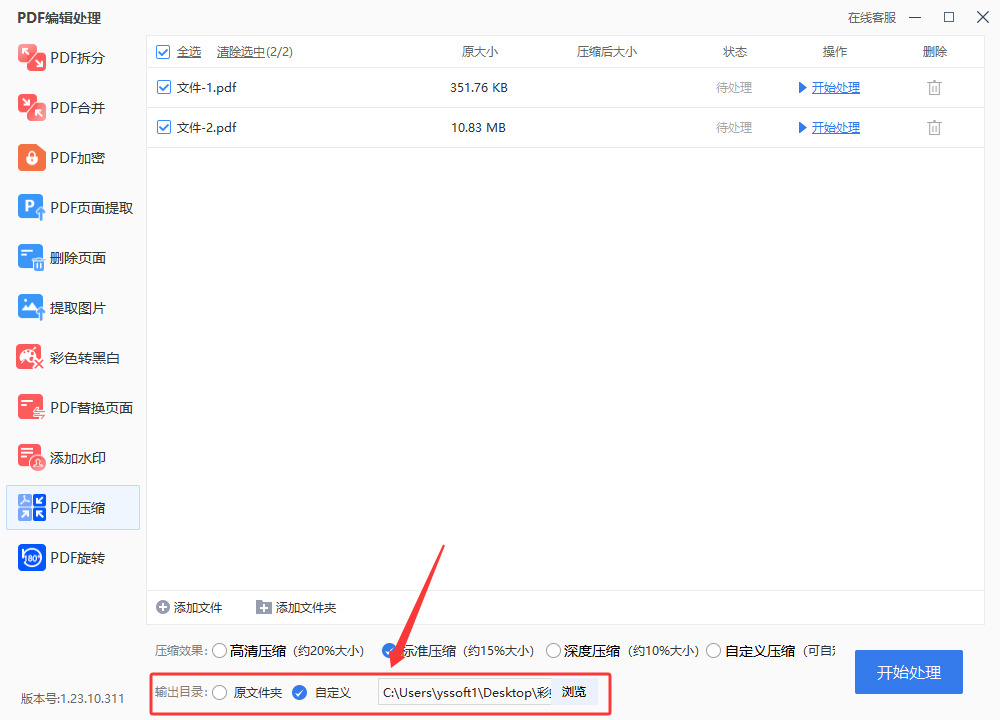Click the 添加文件 label

pyautogui.click(x=198, y=608)
